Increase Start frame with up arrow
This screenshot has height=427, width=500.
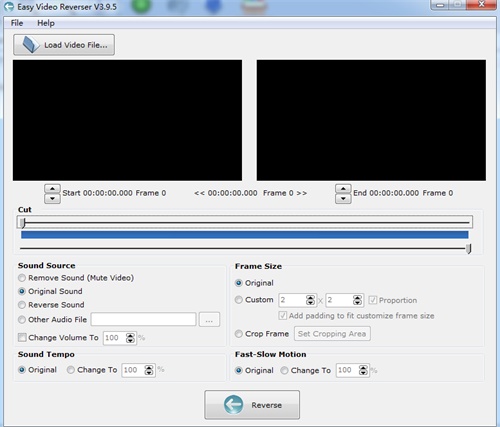coord(52,189)
